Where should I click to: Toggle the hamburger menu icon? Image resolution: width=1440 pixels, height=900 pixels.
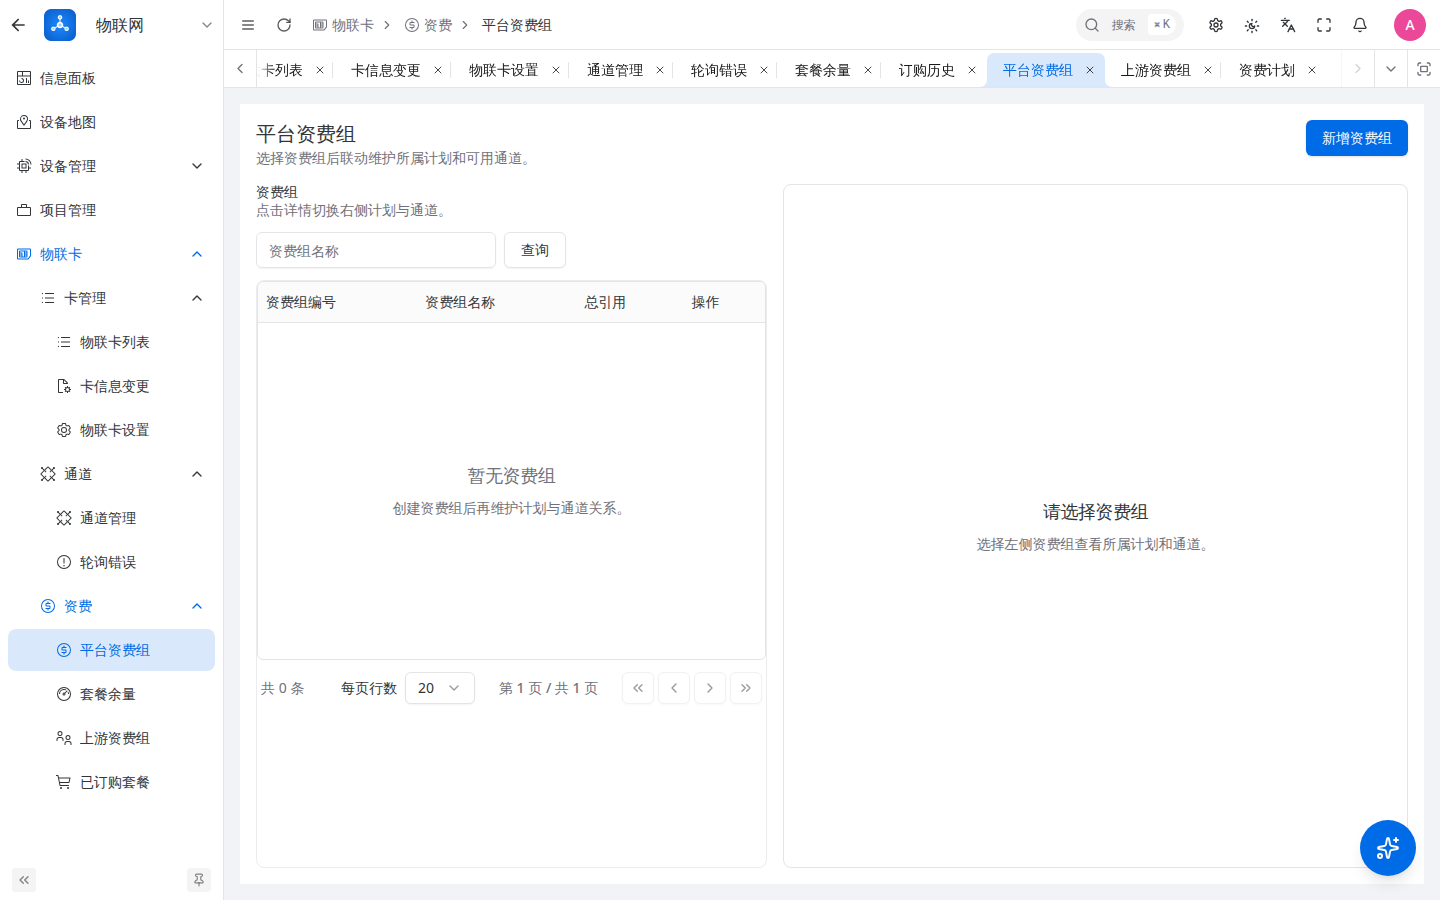click(x=248, y=25)
